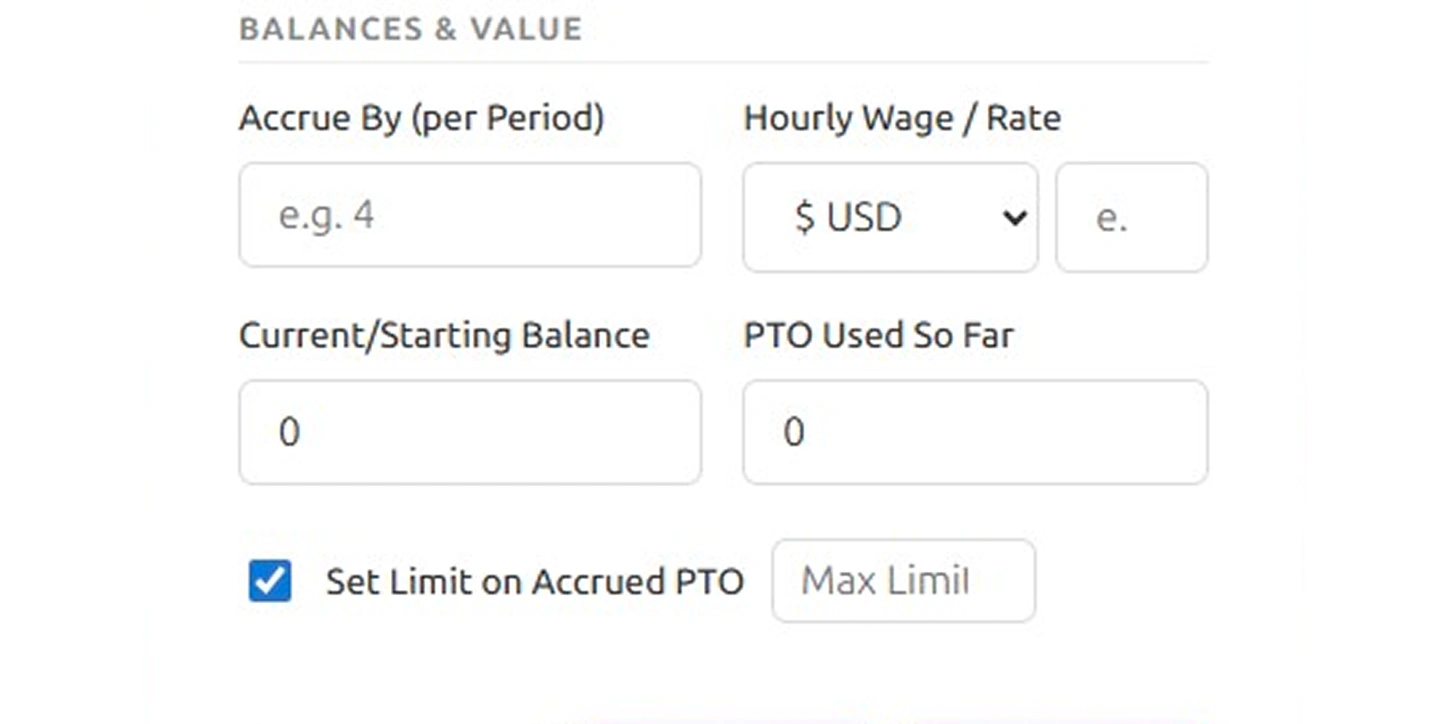1450x724 pixels.
Task: Place cursor in the PTO Used field
Action: tap(974, 431)
